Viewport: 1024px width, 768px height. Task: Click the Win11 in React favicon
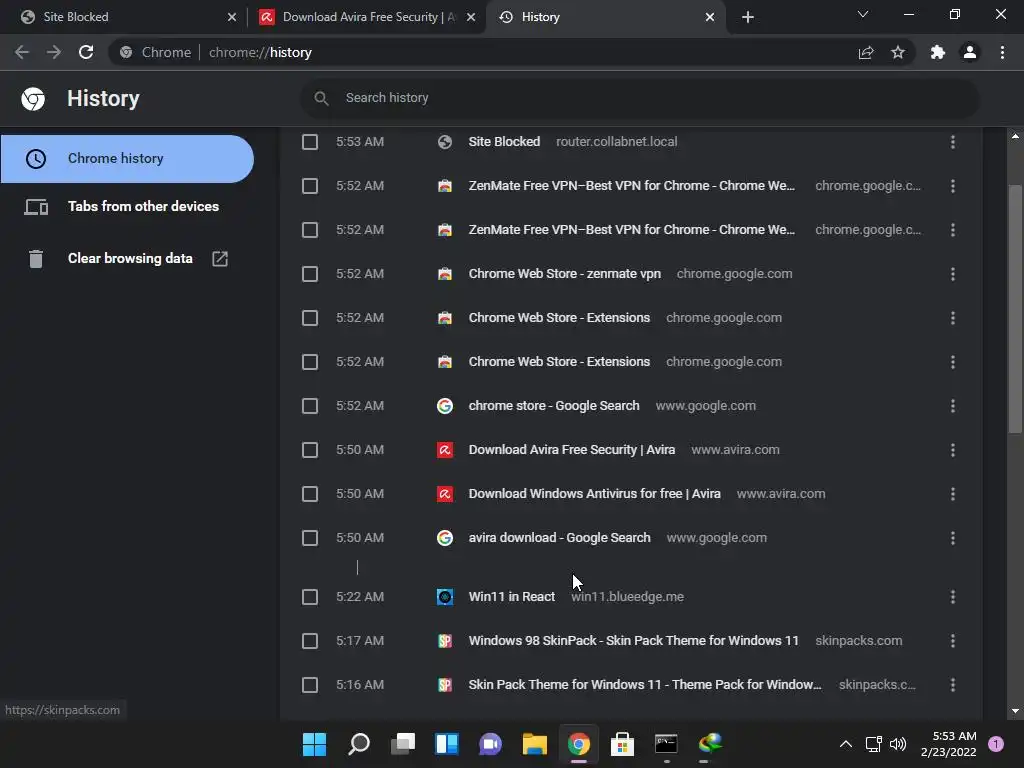(445, 597)
